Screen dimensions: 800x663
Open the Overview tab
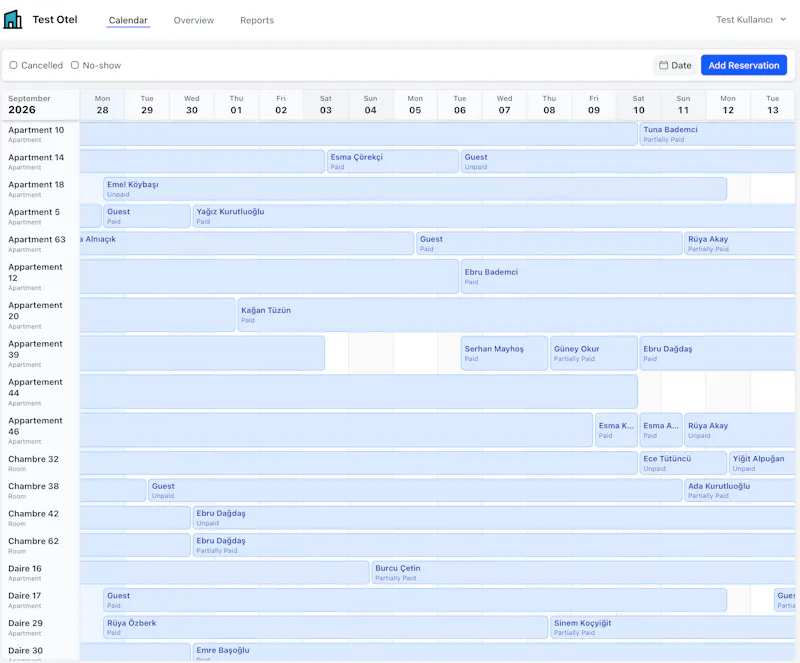[194, 20]
